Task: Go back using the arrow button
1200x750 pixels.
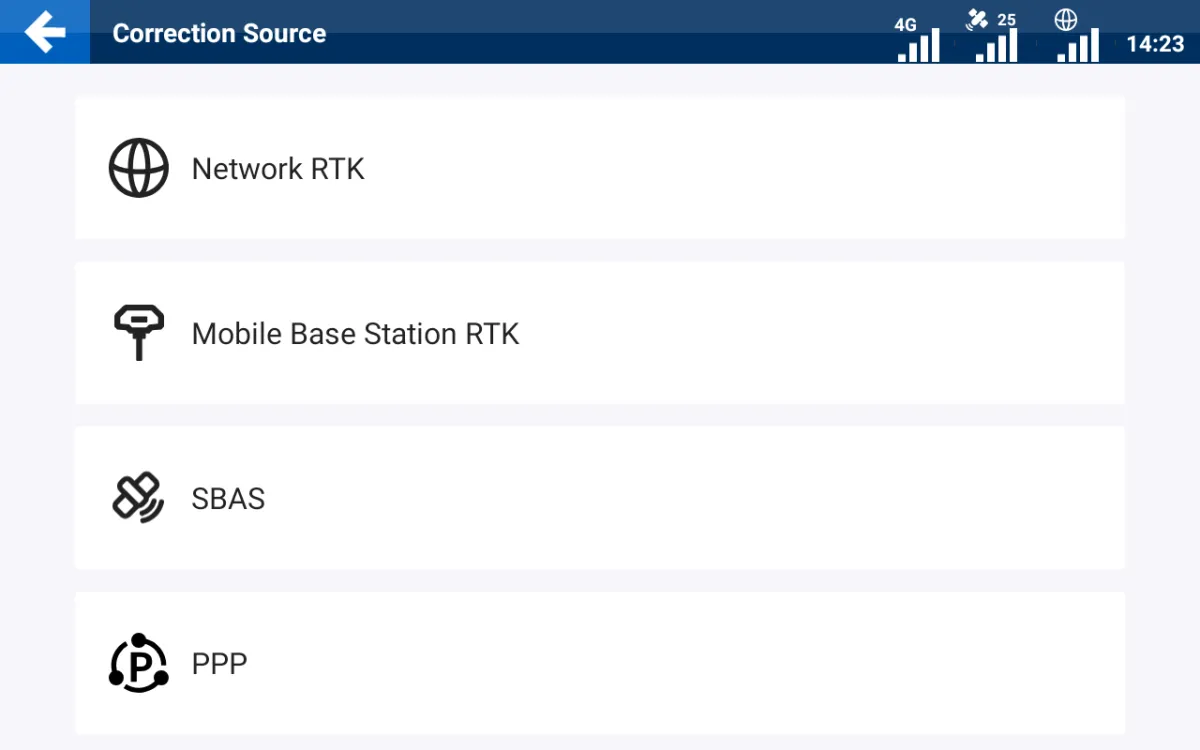Action: click(x=45, y=32)
